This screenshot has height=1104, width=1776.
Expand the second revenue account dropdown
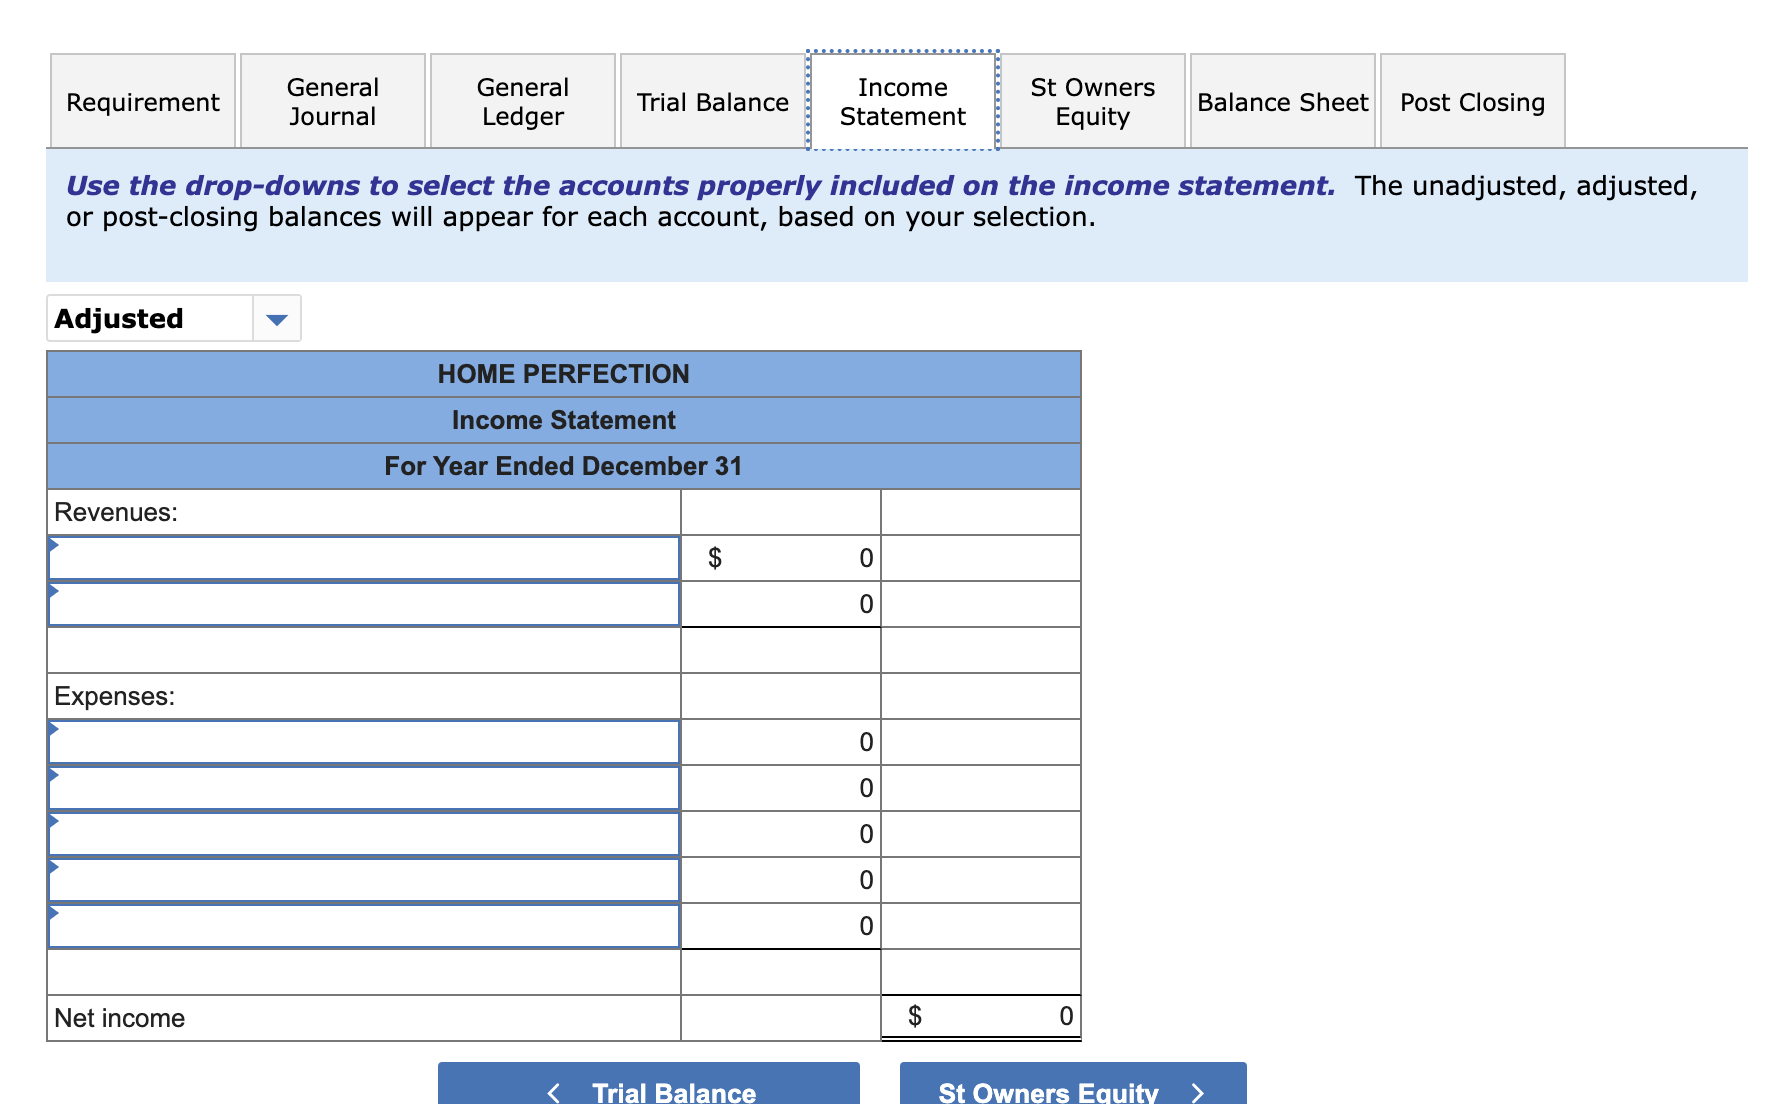(363, 604)
